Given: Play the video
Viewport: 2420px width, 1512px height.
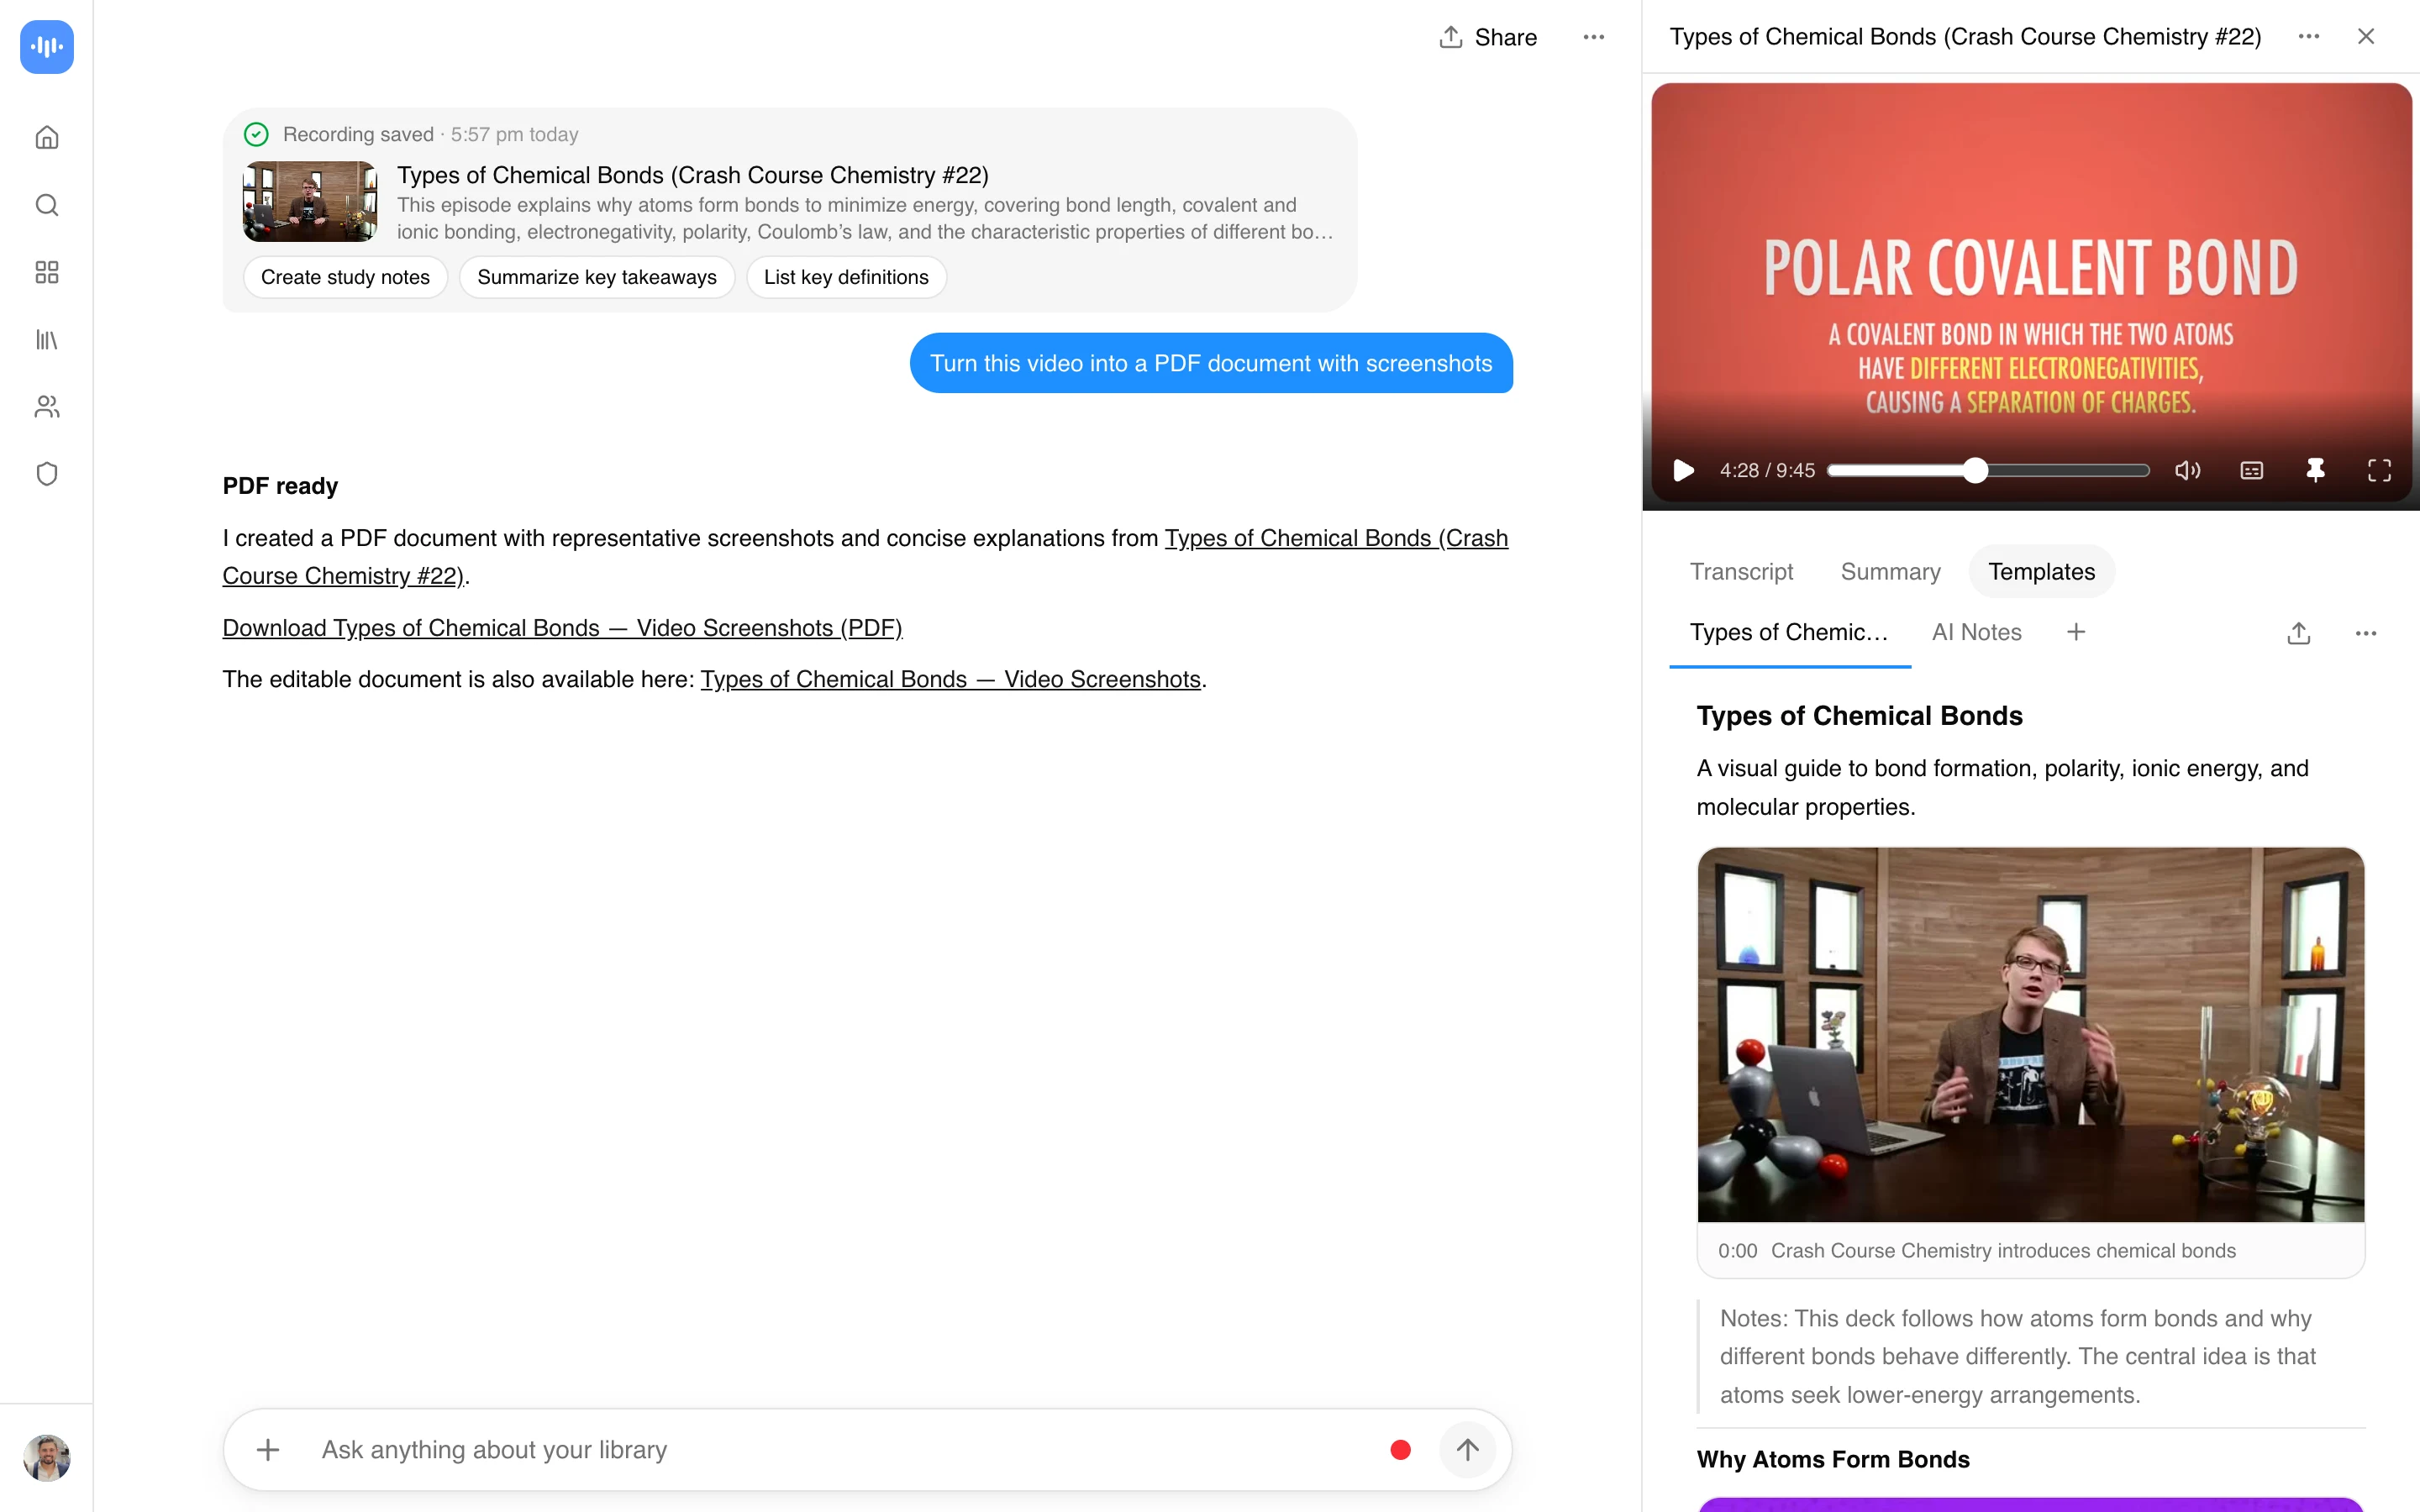Looking at the screenshot, I should coord(1684,470).
